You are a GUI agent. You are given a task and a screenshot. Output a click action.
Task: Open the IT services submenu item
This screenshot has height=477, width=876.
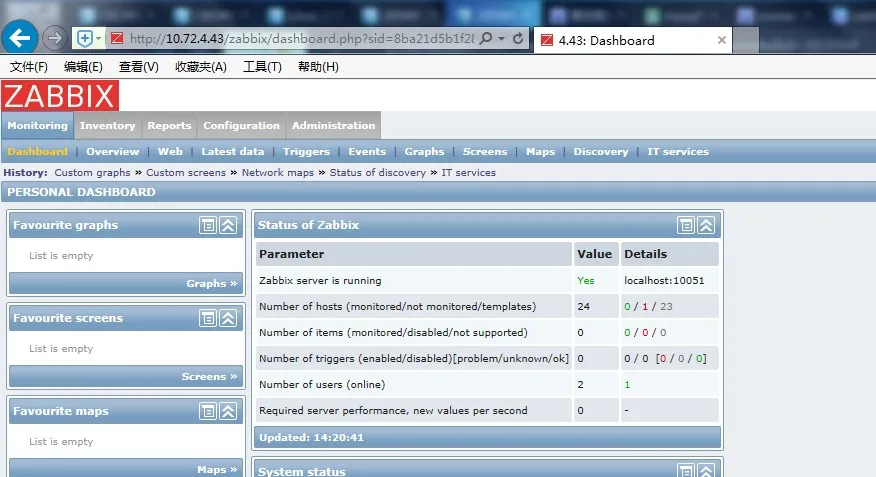pos(678,151)
